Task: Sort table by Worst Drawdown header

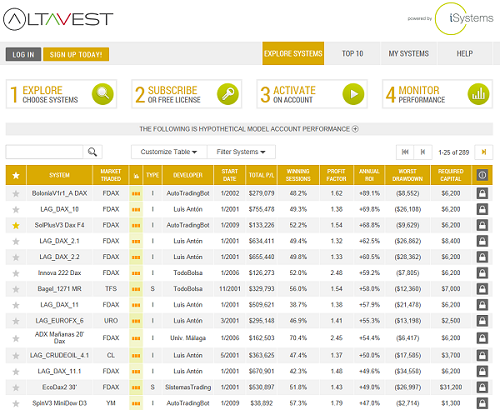Action: click(407, 175)
